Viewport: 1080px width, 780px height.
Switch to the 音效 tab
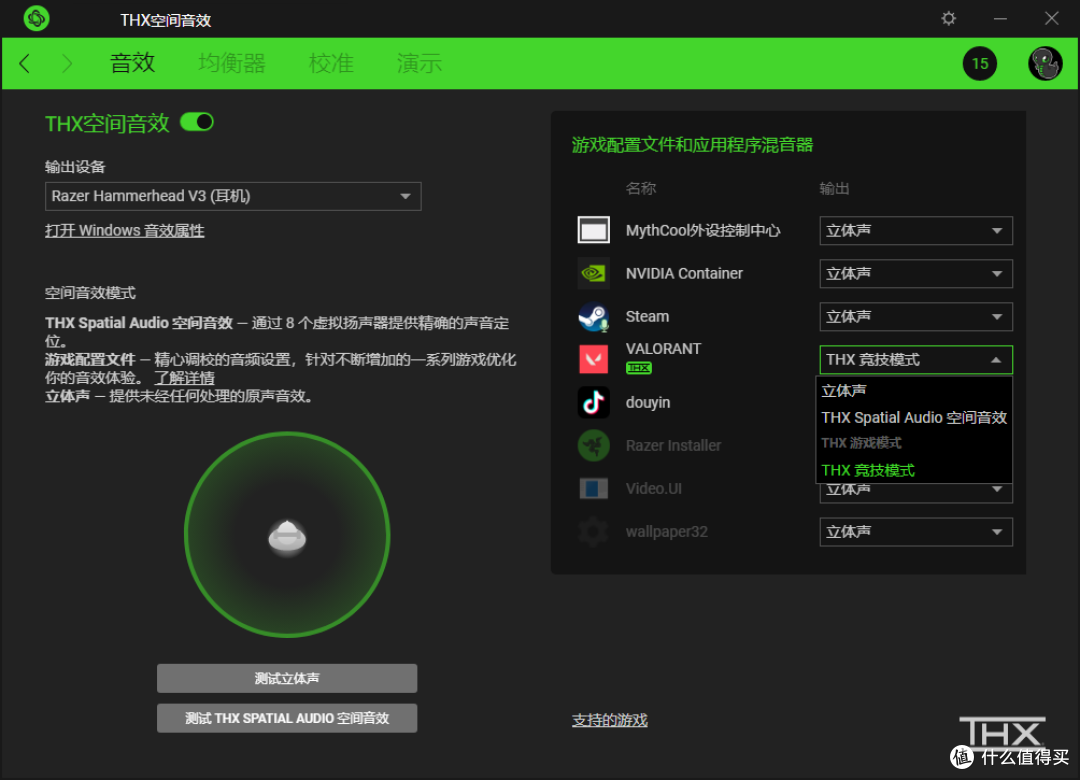point(132,63)
